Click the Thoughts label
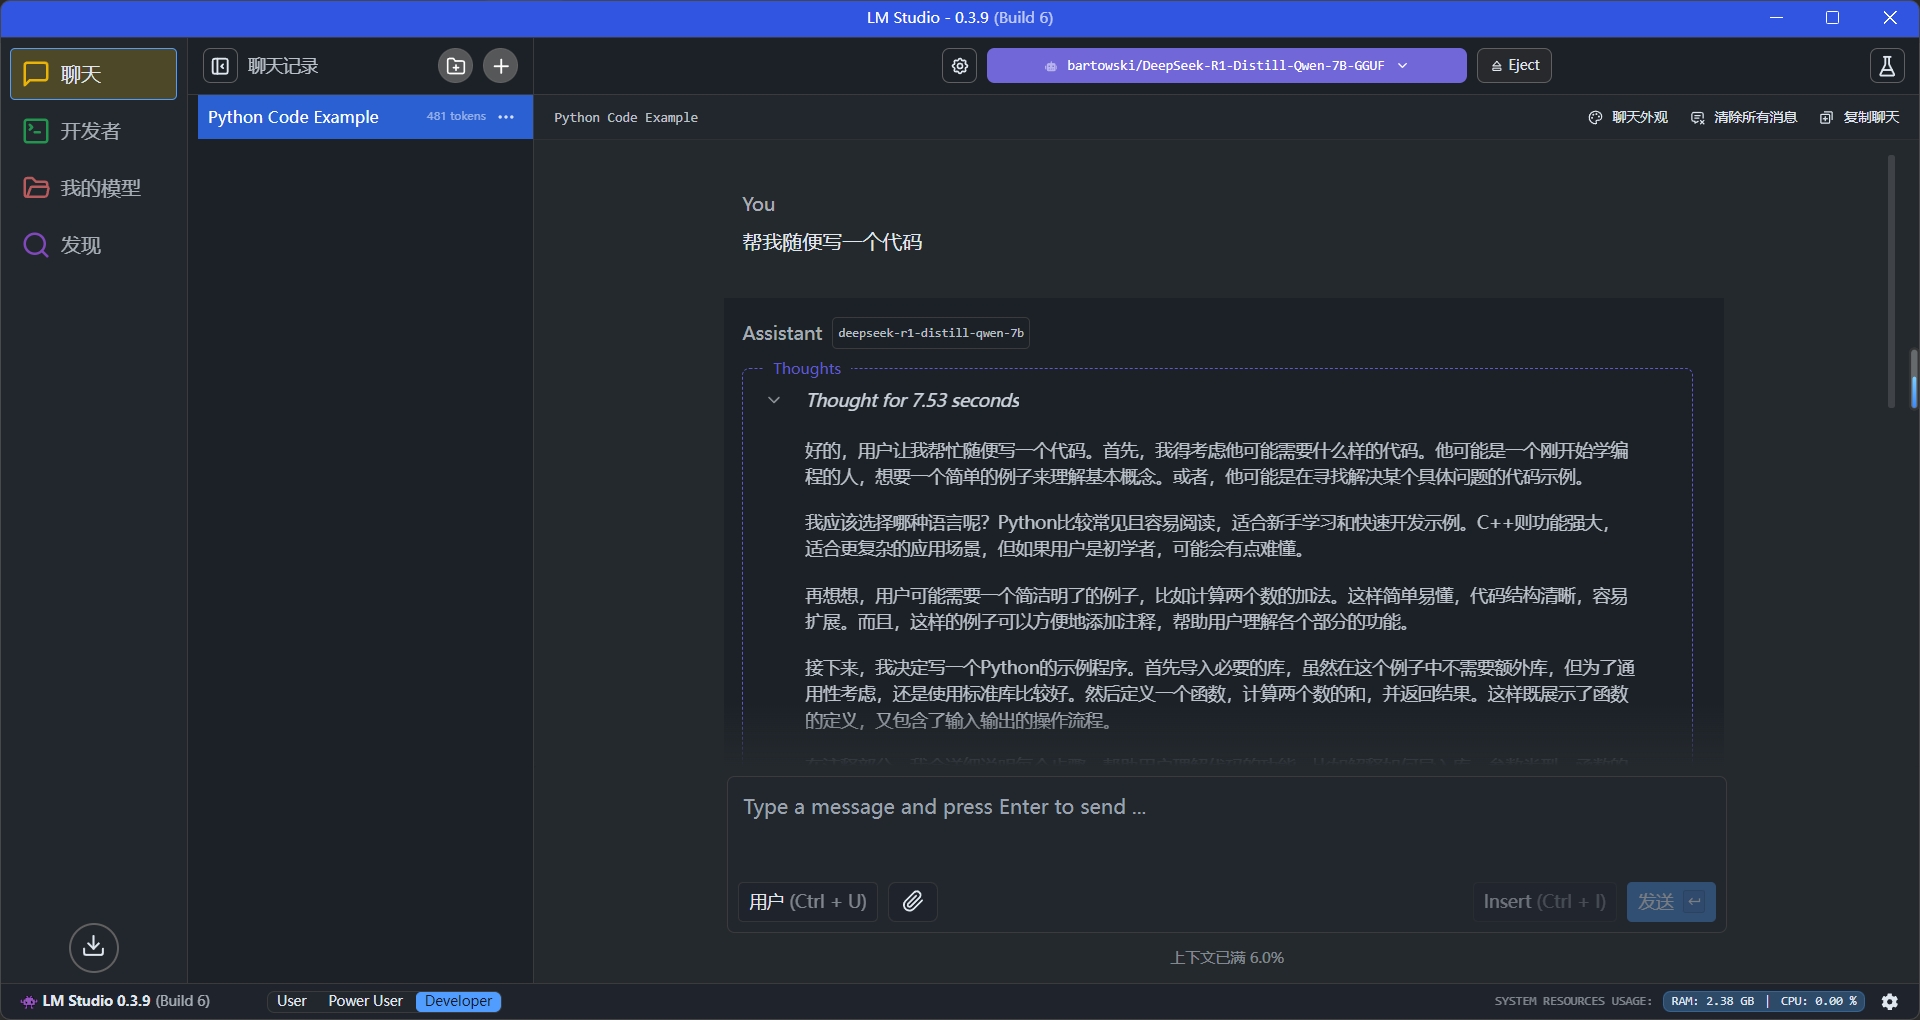 tap(807, 369)
